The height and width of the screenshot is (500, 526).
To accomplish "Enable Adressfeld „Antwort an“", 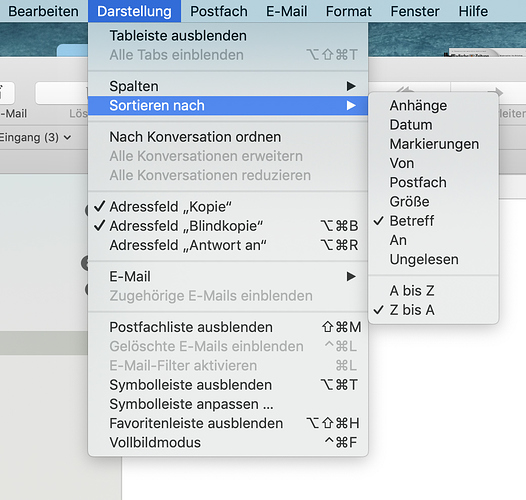I will (x=228, y=245).
